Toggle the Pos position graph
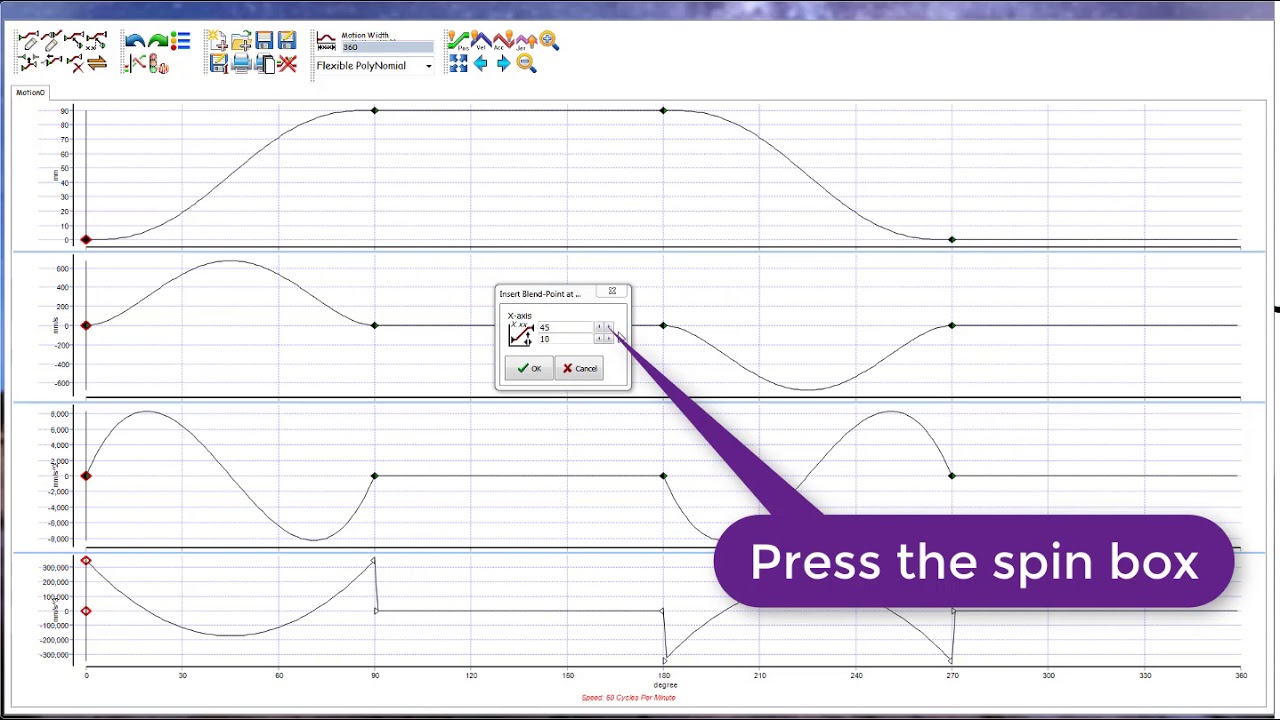Viewport: 1280px width, 720px height. click(458, 40)
